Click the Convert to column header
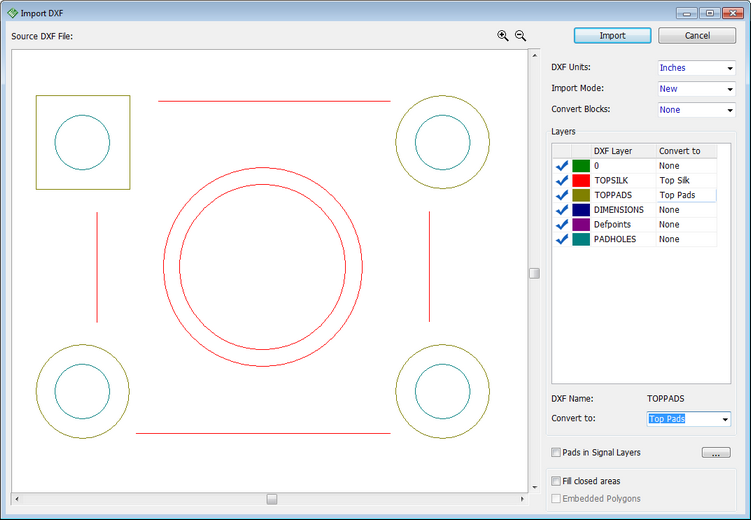This screenshot has height=520, width=751. (x=686, y=151)
